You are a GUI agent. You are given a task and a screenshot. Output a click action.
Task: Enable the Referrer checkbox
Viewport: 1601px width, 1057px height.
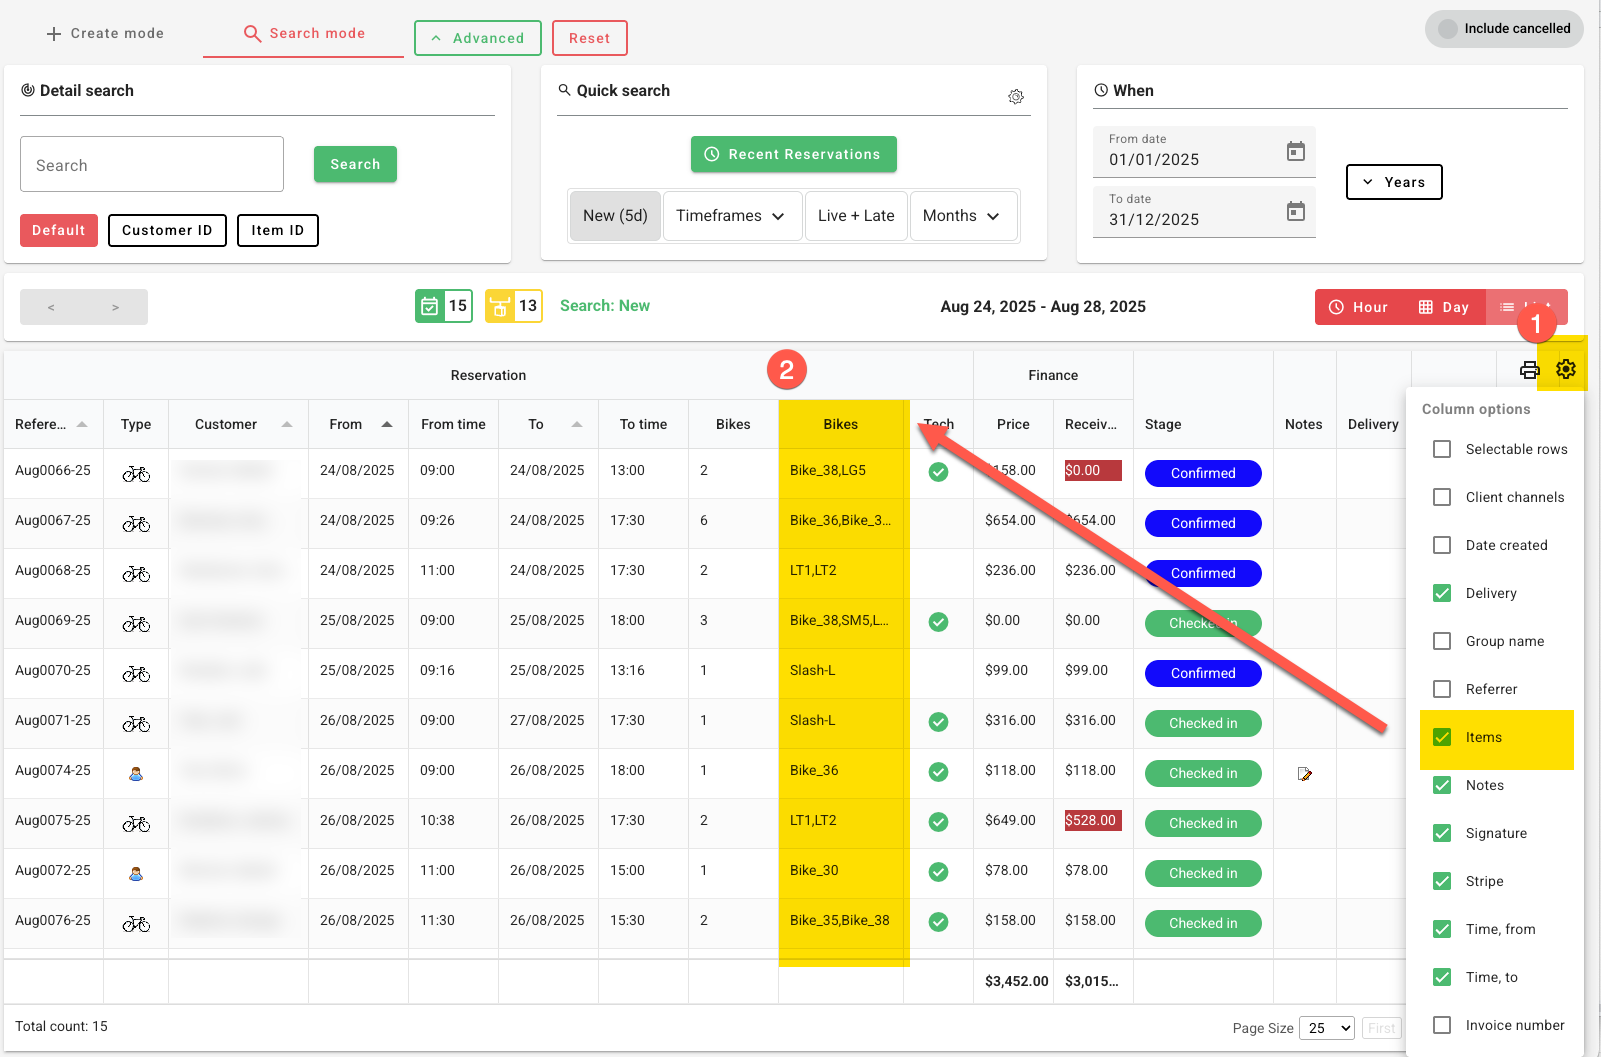click(x=1442, y=689)
